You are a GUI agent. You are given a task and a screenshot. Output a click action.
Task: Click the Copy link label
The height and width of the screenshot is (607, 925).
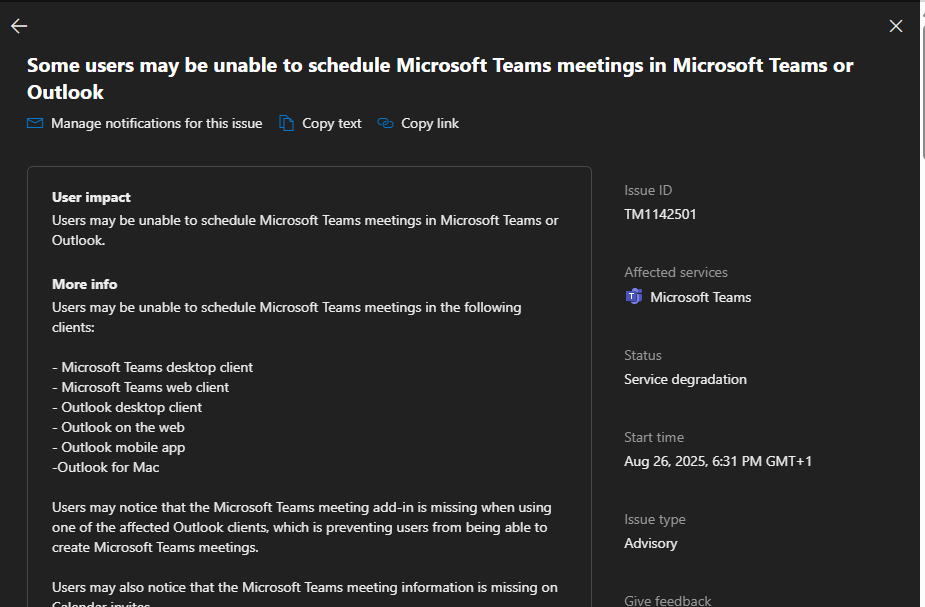[428, 123]
